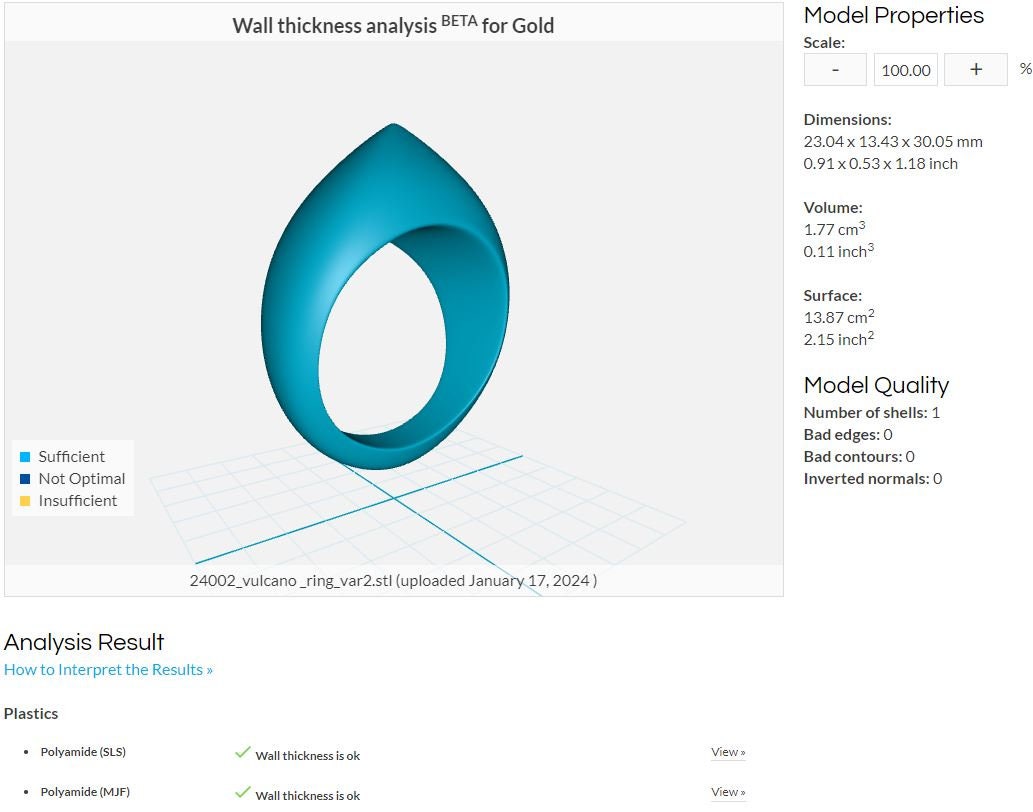Click the Model Quality heading
This screenshot has height=812, width=1033.
[876, 385]
